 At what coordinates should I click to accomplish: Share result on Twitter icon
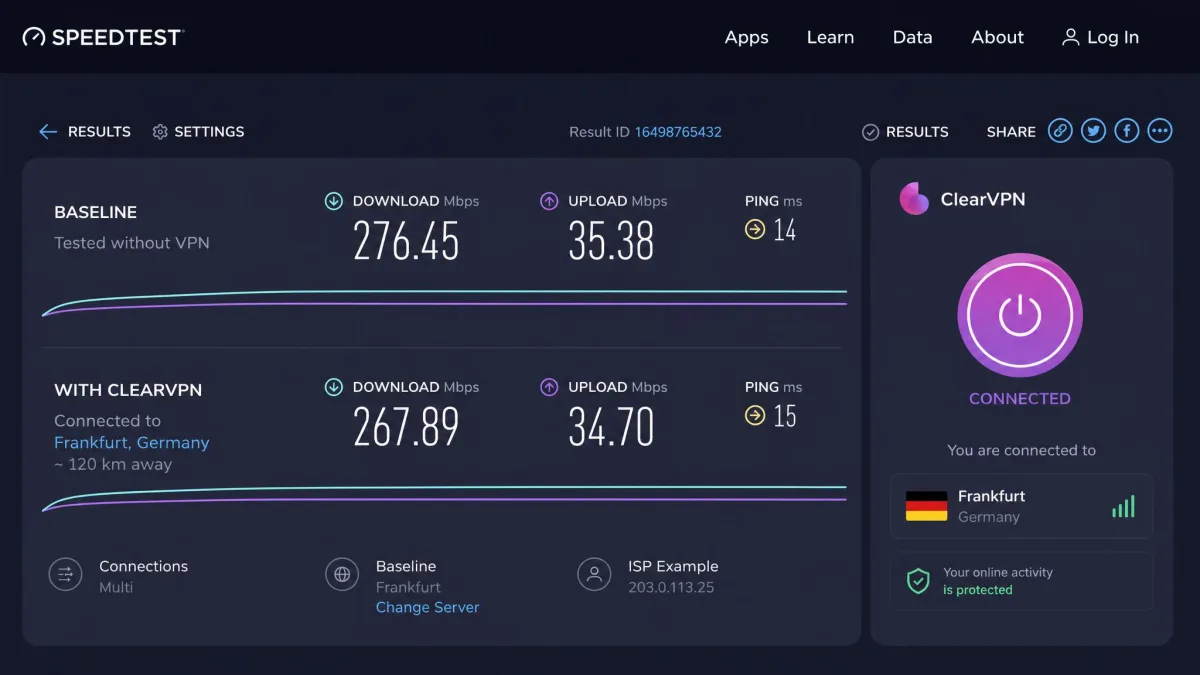tap(1093, 131)
